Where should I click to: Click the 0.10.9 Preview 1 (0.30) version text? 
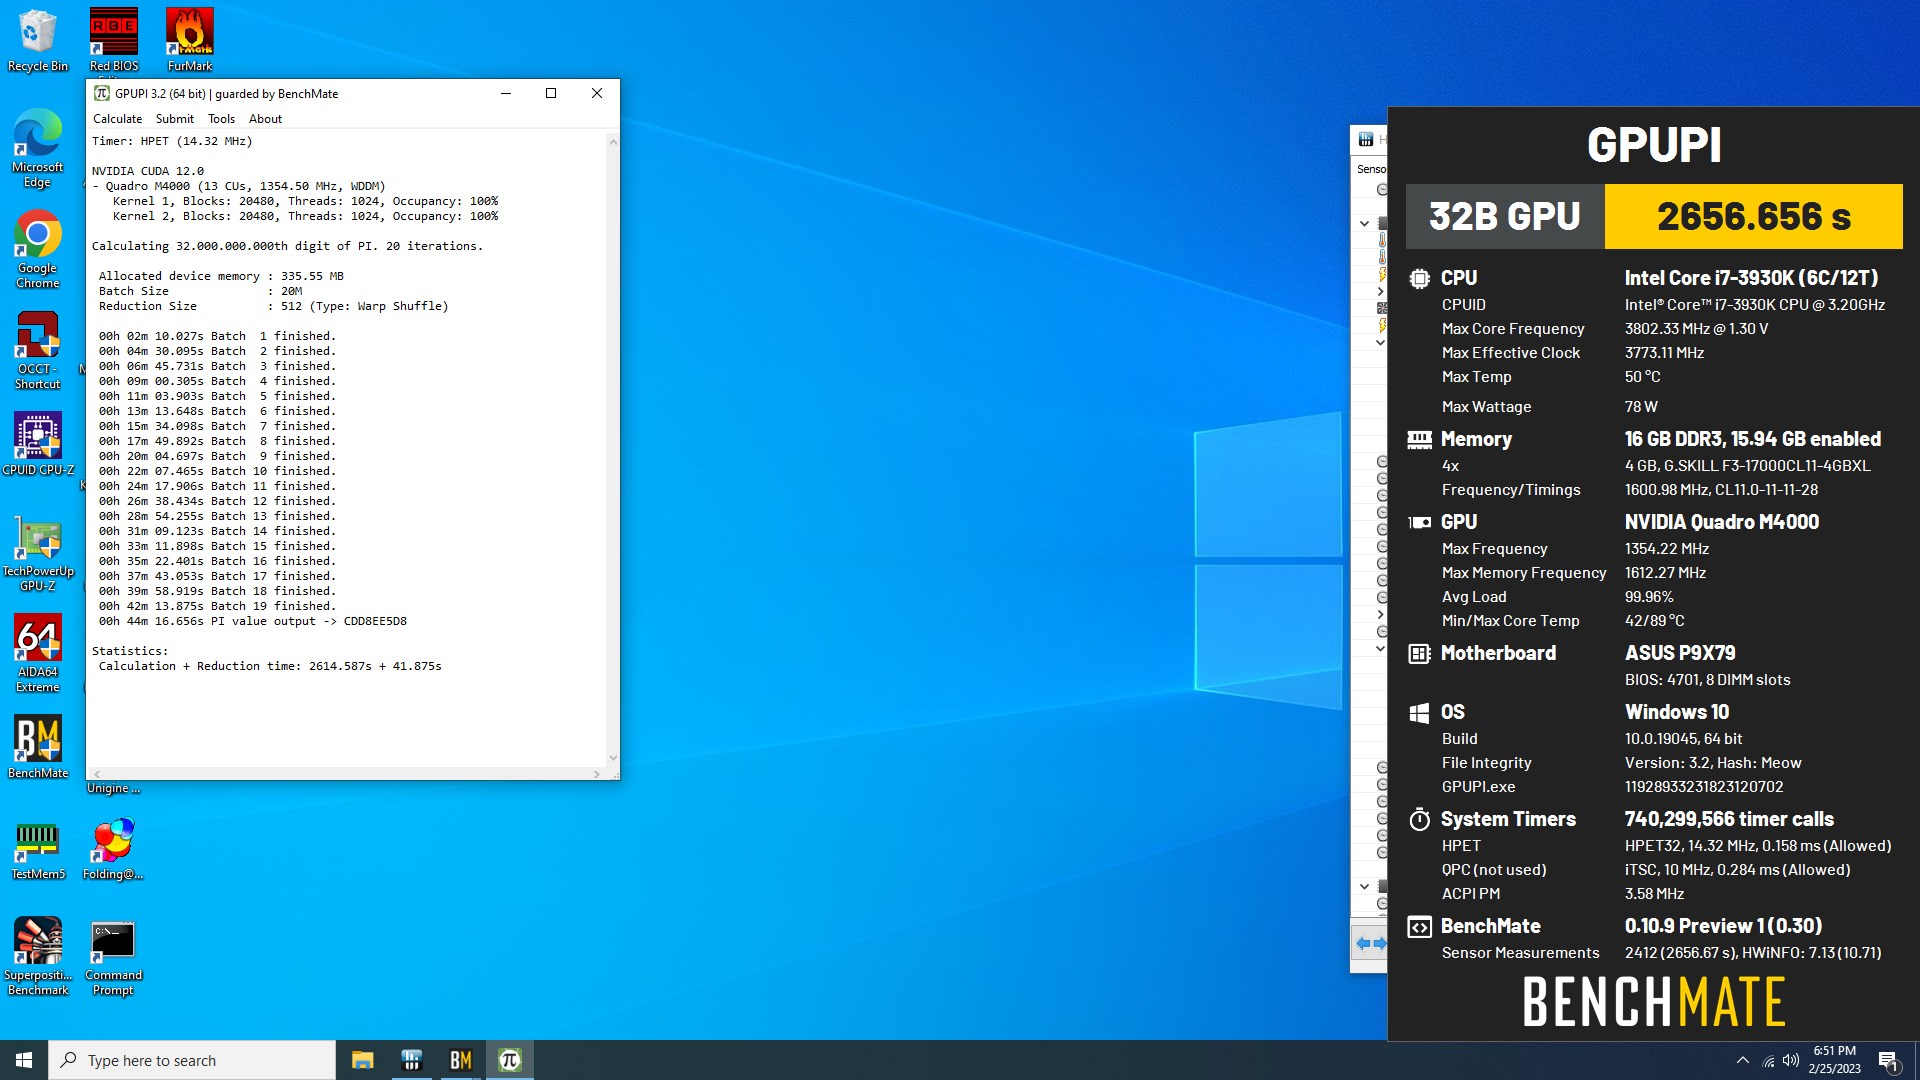click(1723, 926)
